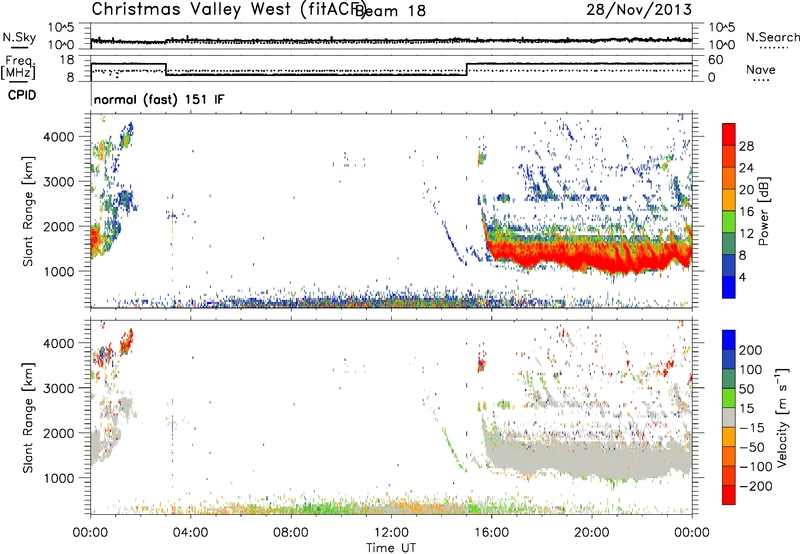Click the '18' tick on the frequency axis

tap(67, 60)
